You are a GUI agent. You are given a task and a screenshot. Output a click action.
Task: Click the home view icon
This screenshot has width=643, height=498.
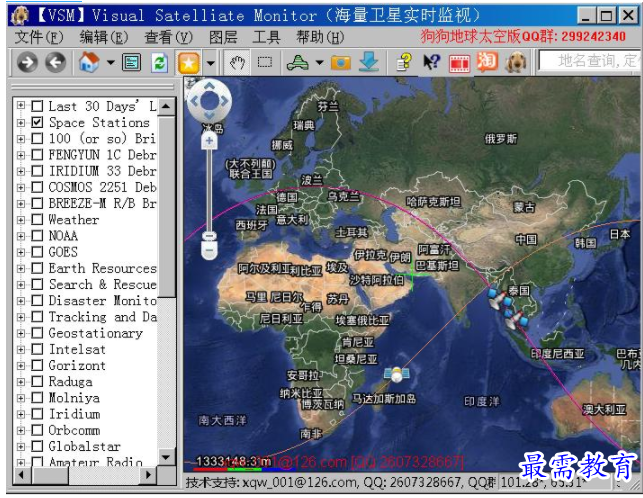coord(89,62)
